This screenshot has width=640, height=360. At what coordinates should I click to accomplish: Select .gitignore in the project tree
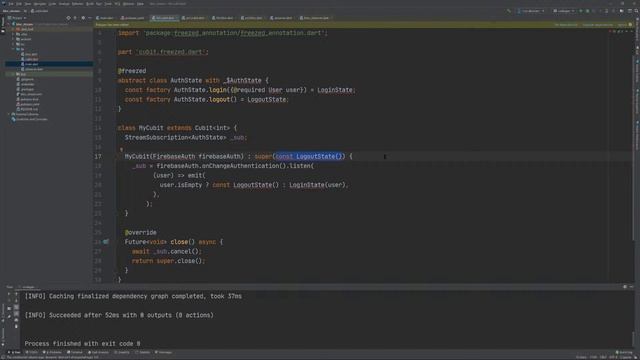(x=26, y=79)
